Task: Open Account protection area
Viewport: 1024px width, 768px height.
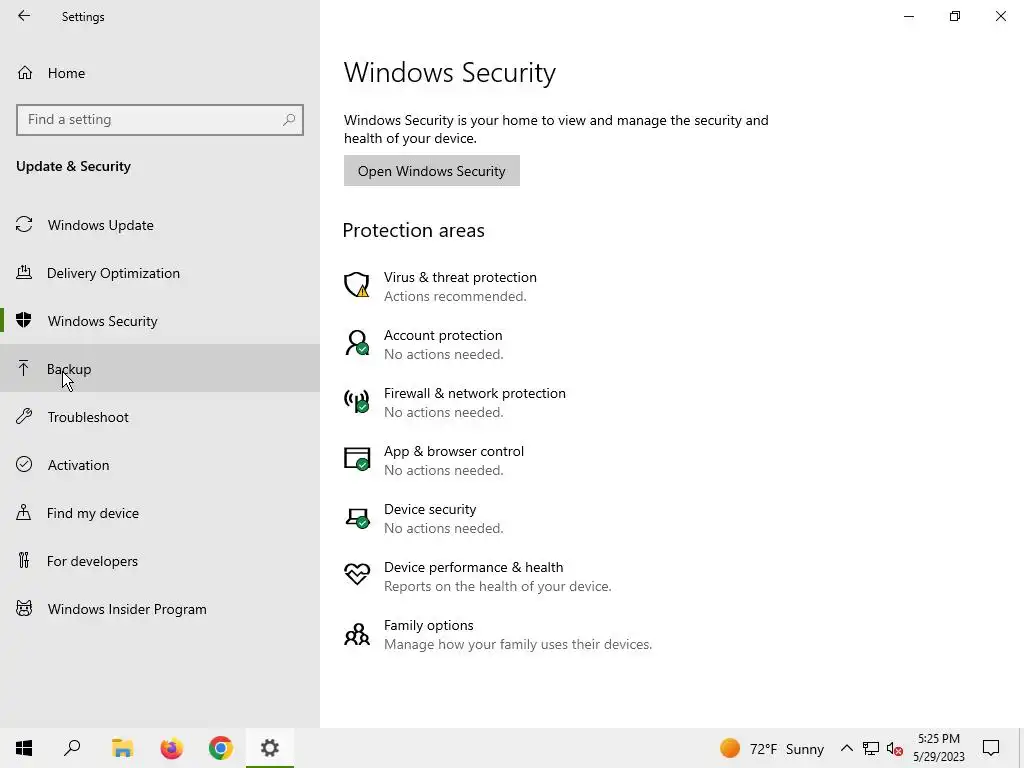Action: [443, 335]
